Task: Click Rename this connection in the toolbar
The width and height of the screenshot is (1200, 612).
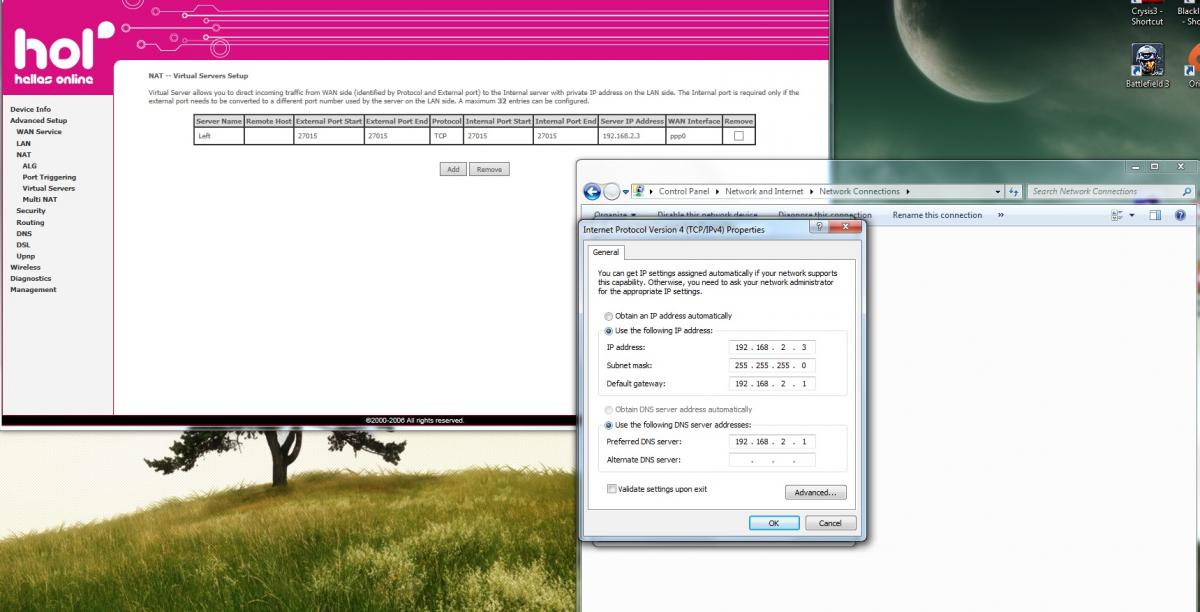Action: coord(937,215)
